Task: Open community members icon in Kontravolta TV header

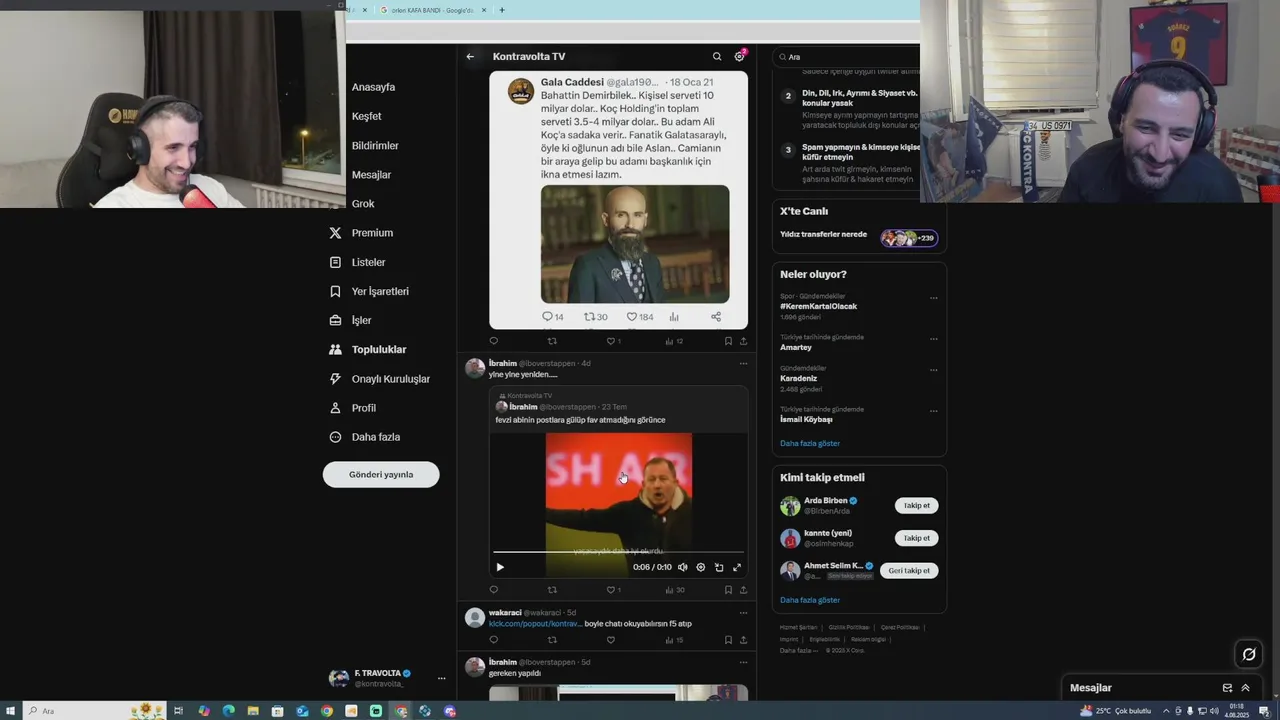Action: coord(740,56)
